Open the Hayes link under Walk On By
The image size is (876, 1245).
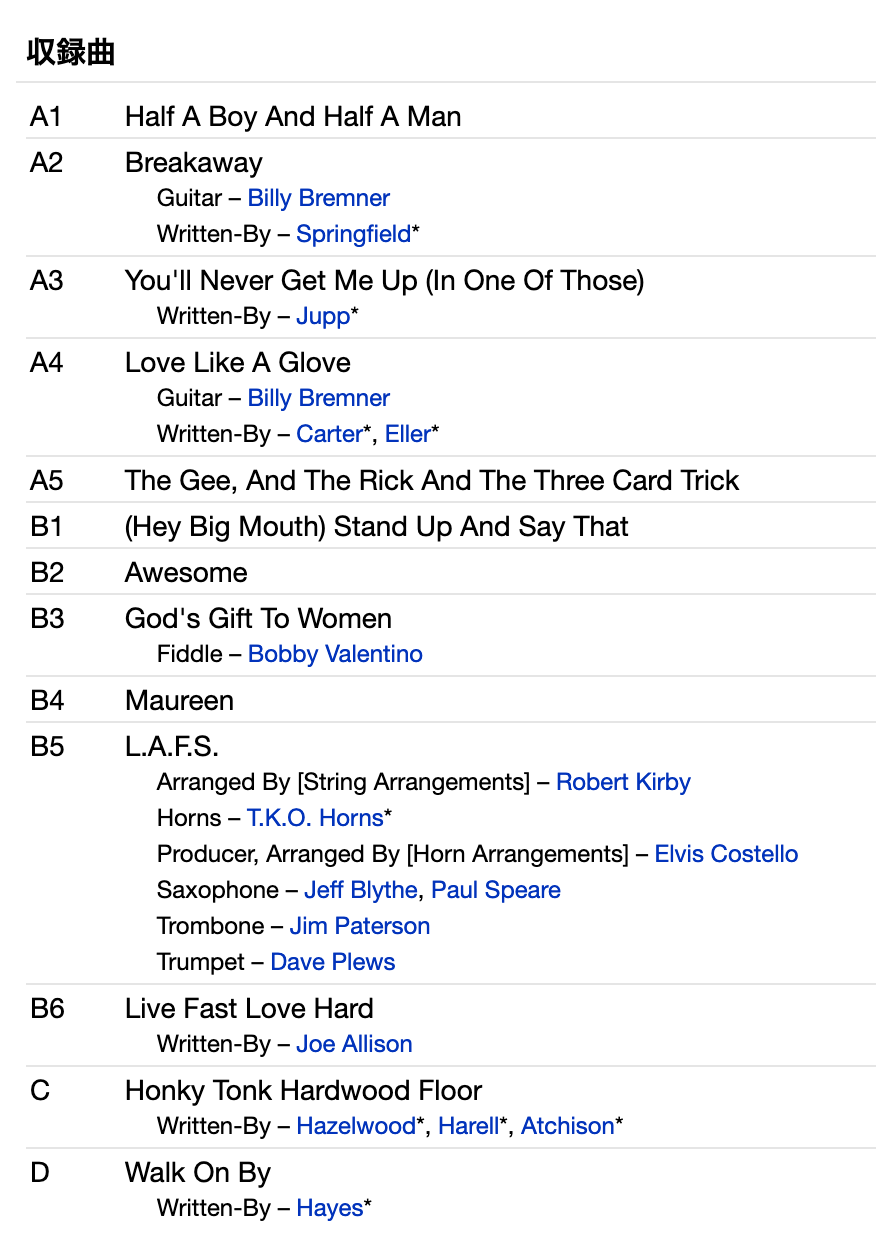(329, 1208)
